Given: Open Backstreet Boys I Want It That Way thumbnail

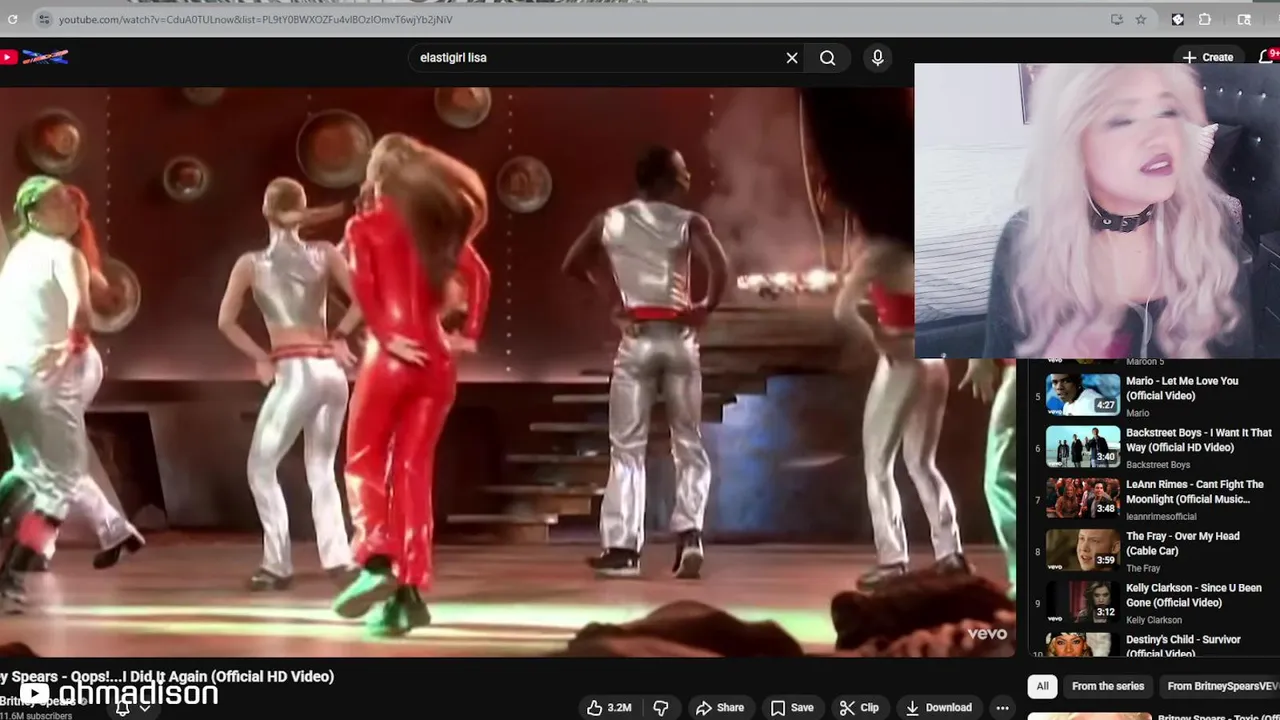Looking at the screenshot, I should click(1083, 446).
